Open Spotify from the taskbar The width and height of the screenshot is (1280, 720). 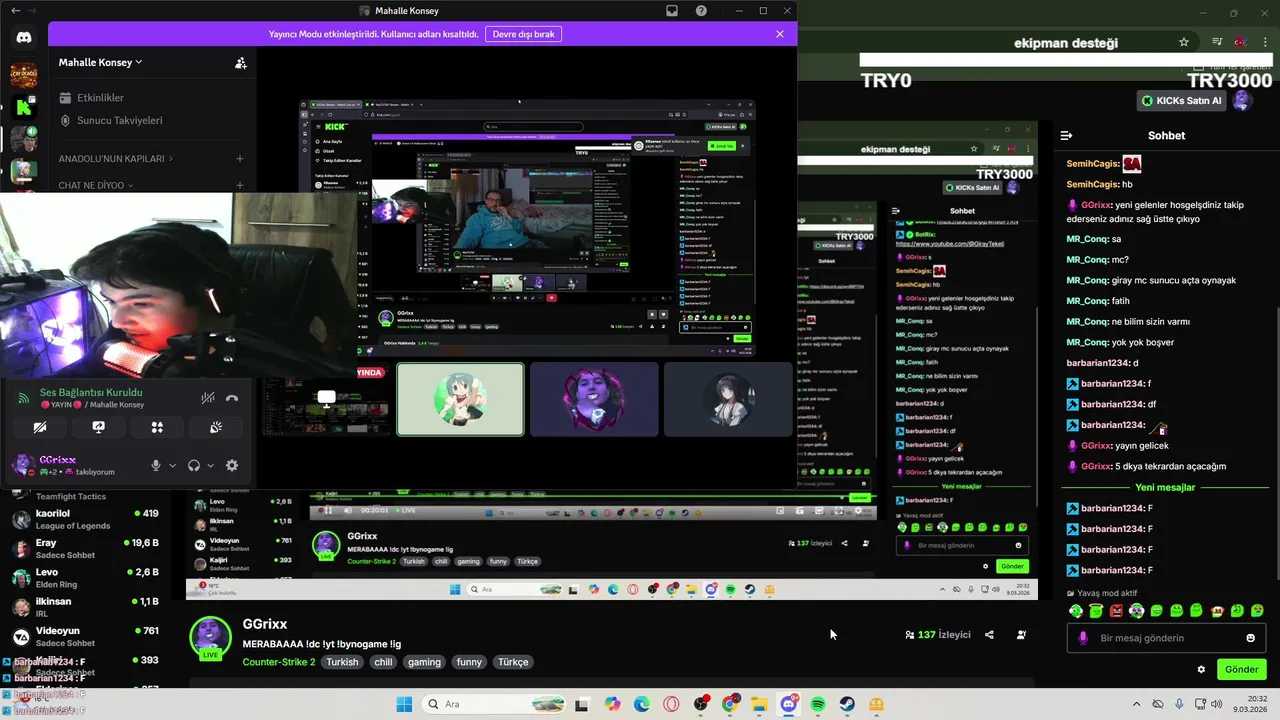tap(818, 704)
